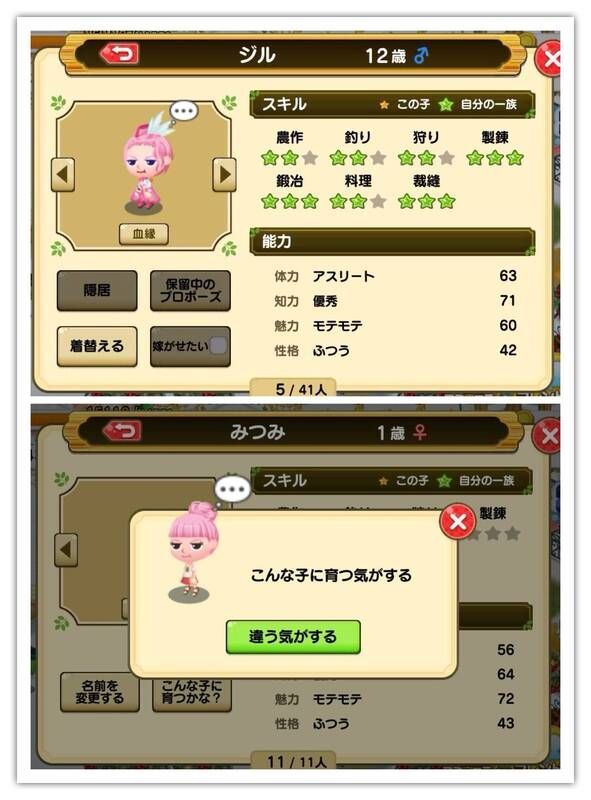This screenshot has height=800, width=591.
Task: Toggle the 嫁がせたい checkbox
Action: (218, 346)
